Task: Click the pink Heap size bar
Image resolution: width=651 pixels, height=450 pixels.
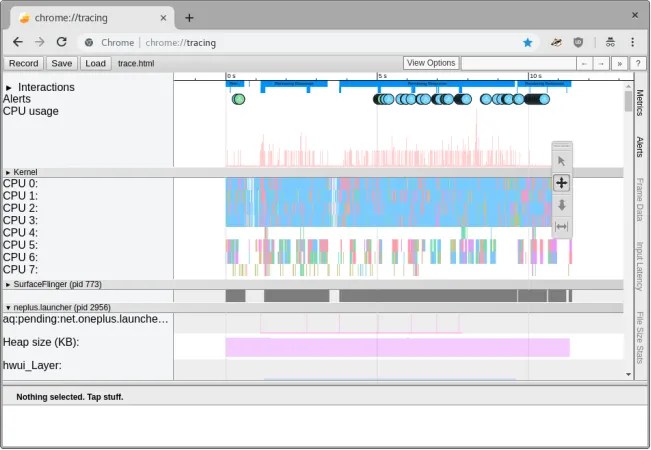Action: 397,347
